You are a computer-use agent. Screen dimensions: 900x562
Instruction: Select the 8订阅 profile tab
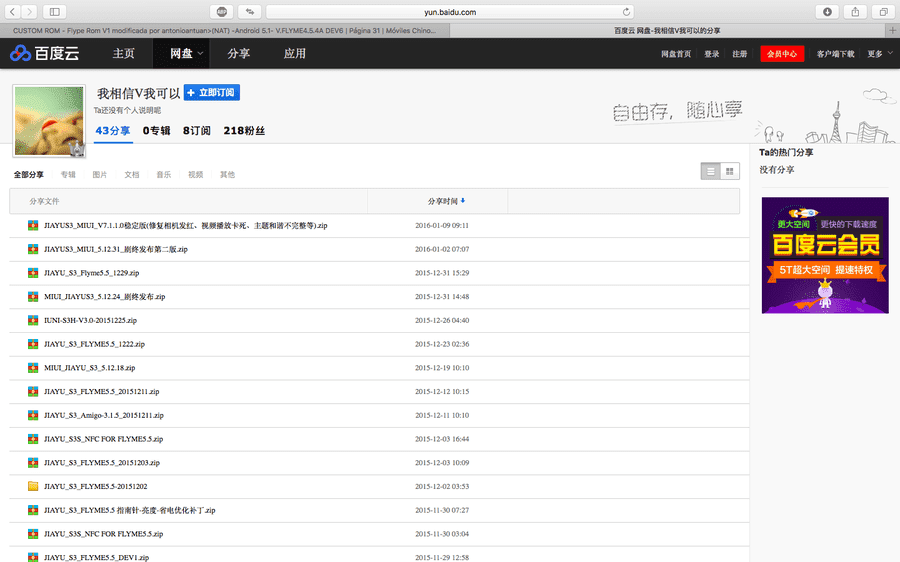pos(197,131)
